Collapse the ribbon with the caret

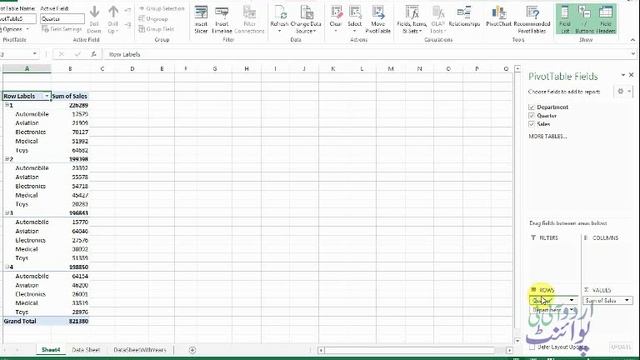pos(633,40)
